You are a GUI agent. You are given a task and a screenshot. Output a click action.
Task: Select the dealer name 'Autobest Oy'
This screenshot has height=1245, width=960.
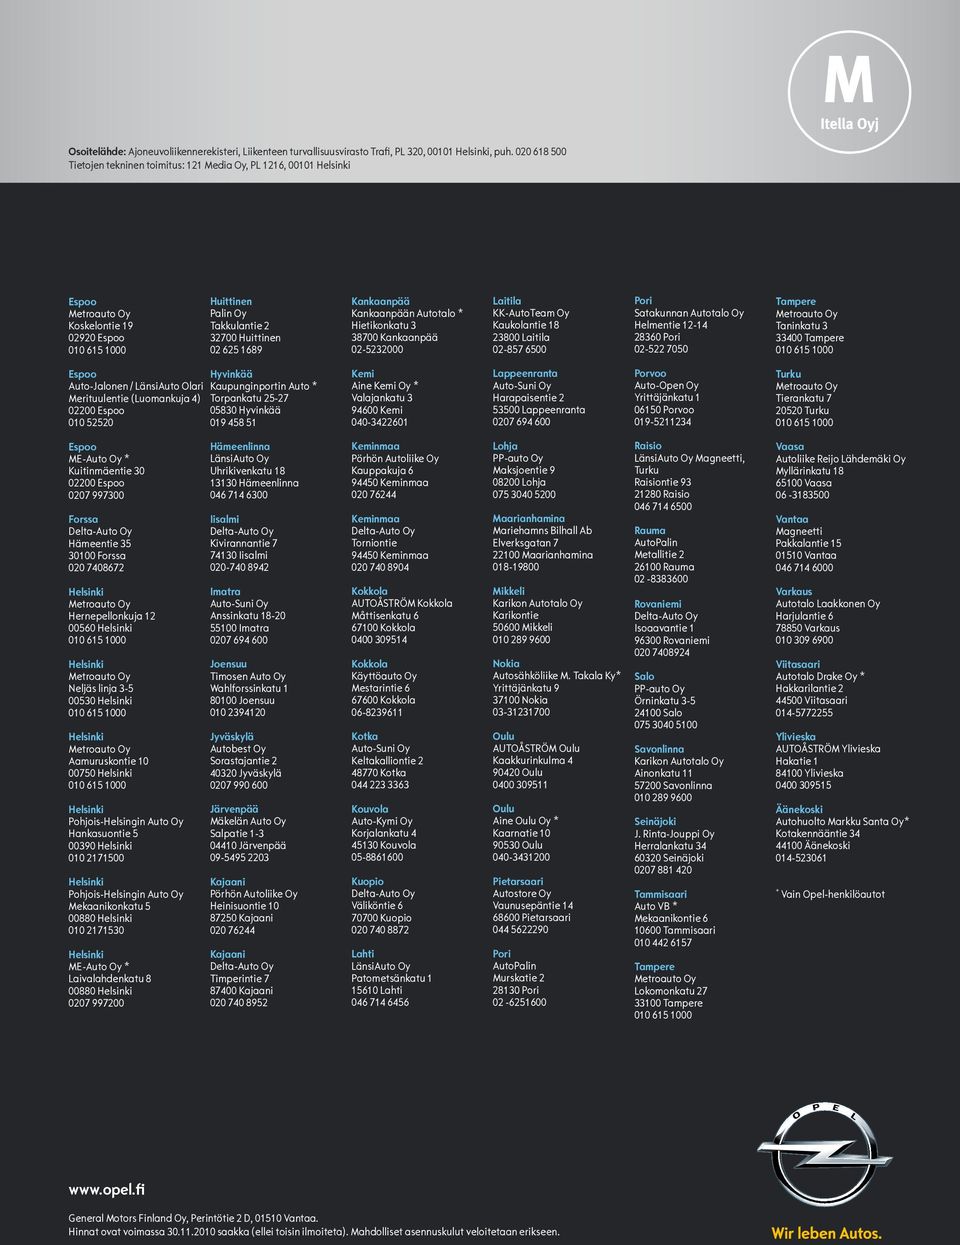tap(238, 749)
